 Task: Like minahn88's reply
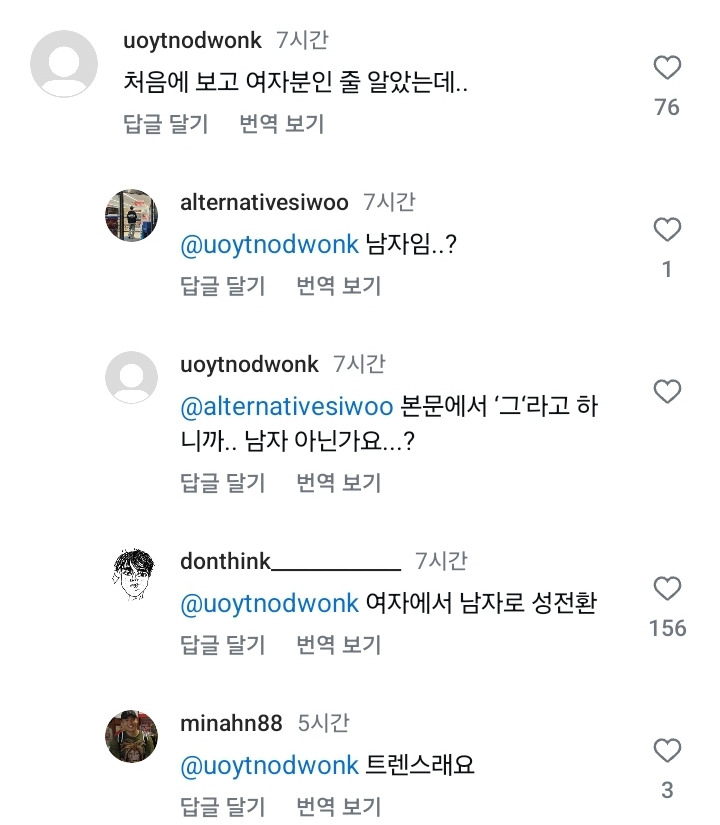click(667, 751)
